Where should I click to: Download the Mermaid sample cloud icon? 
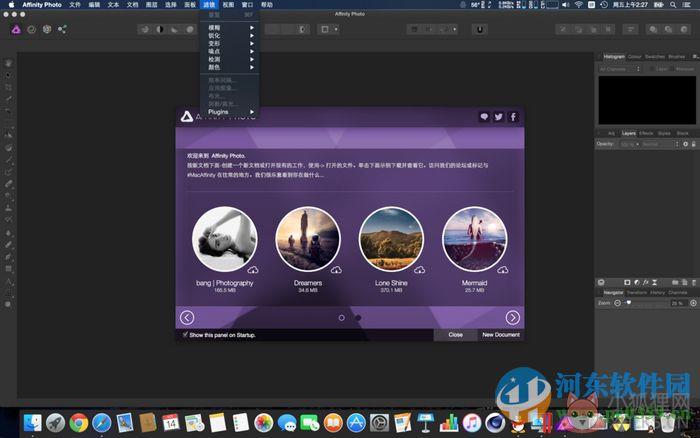503,270
